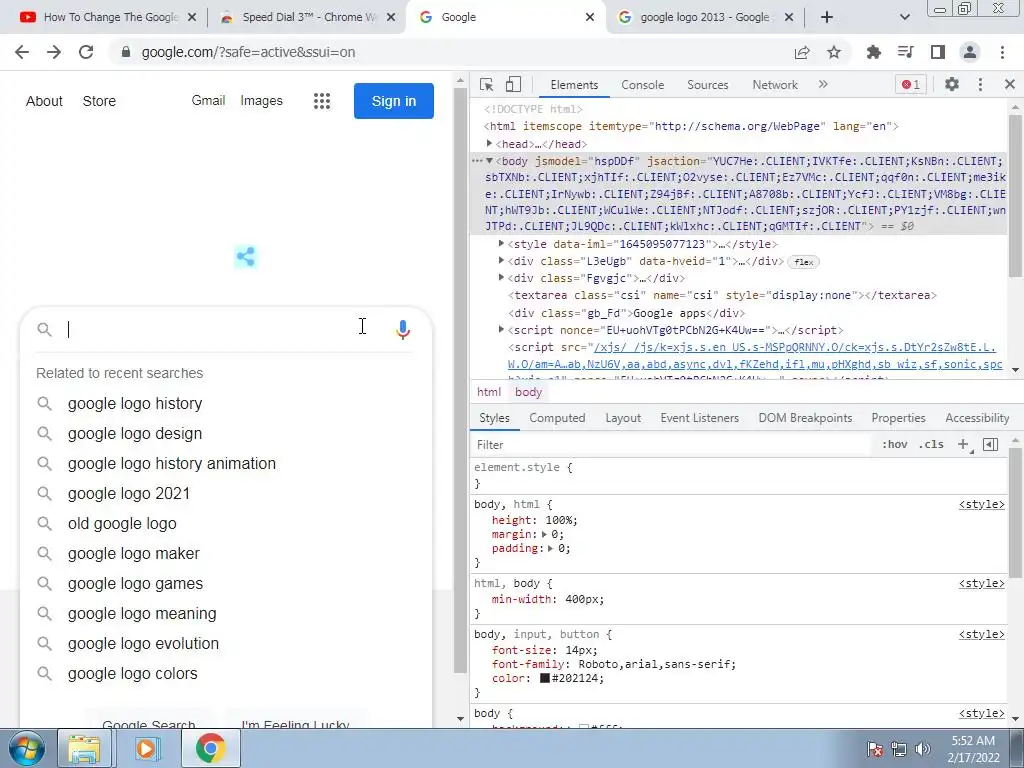Image resolution: width=1024 pixels, height=768 pixels.
Task: Open the Properties tab
Action: [898, 418]
